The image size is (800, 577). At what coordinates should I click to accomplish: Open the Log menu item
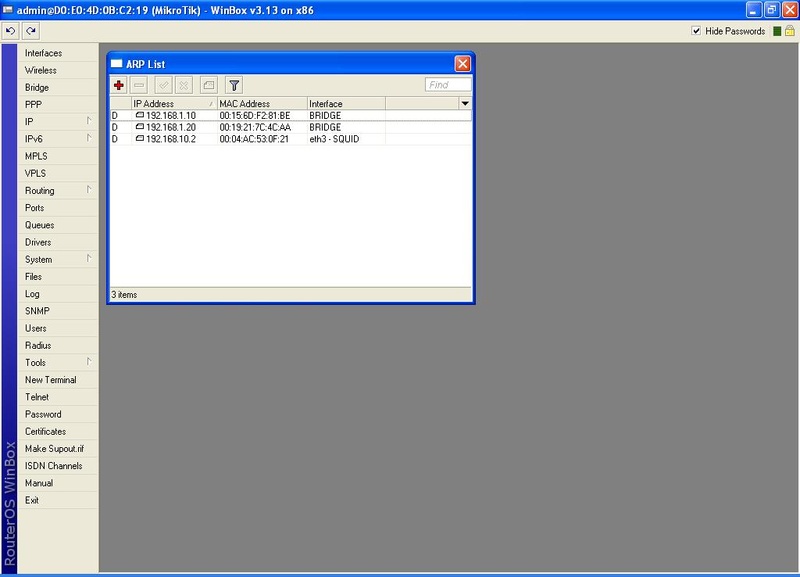tap(58, 294)
